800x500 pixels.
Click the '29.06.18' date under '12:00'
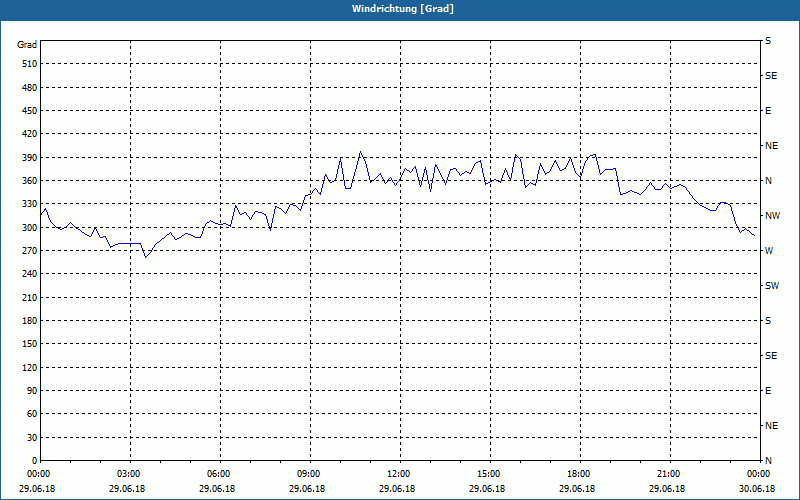397,489
